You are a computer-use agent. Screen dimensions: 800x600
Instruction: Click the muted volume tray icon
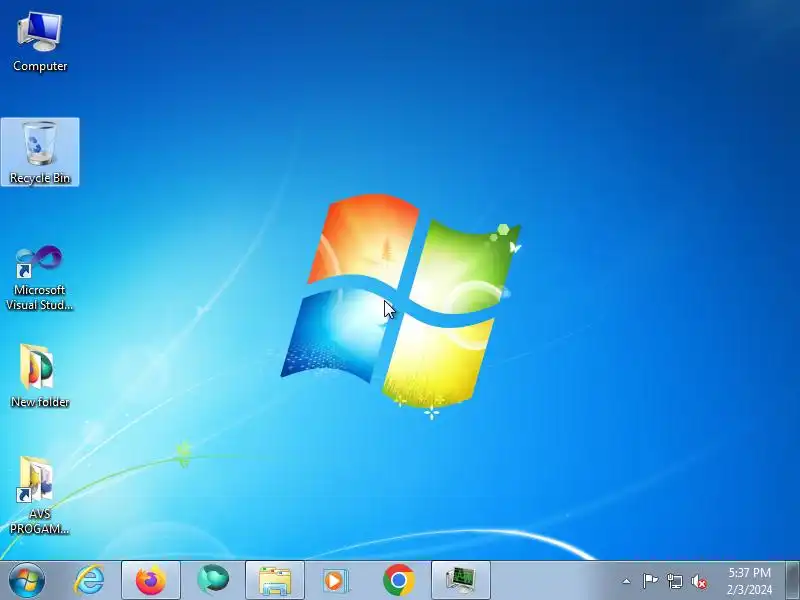tap(699, 581)
